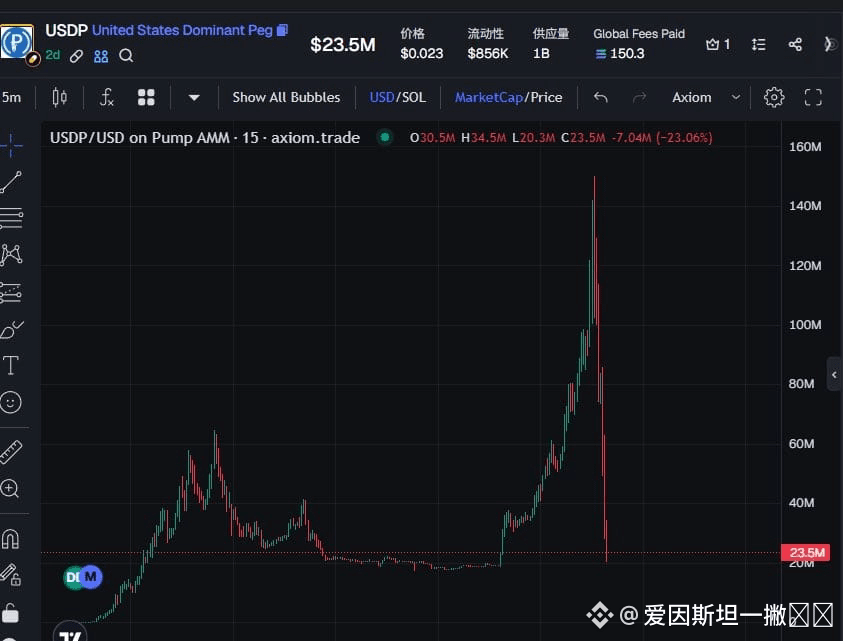Copy the USDP token address icon
The height and width of the screenshot is (641, 843).
[282, 30]
